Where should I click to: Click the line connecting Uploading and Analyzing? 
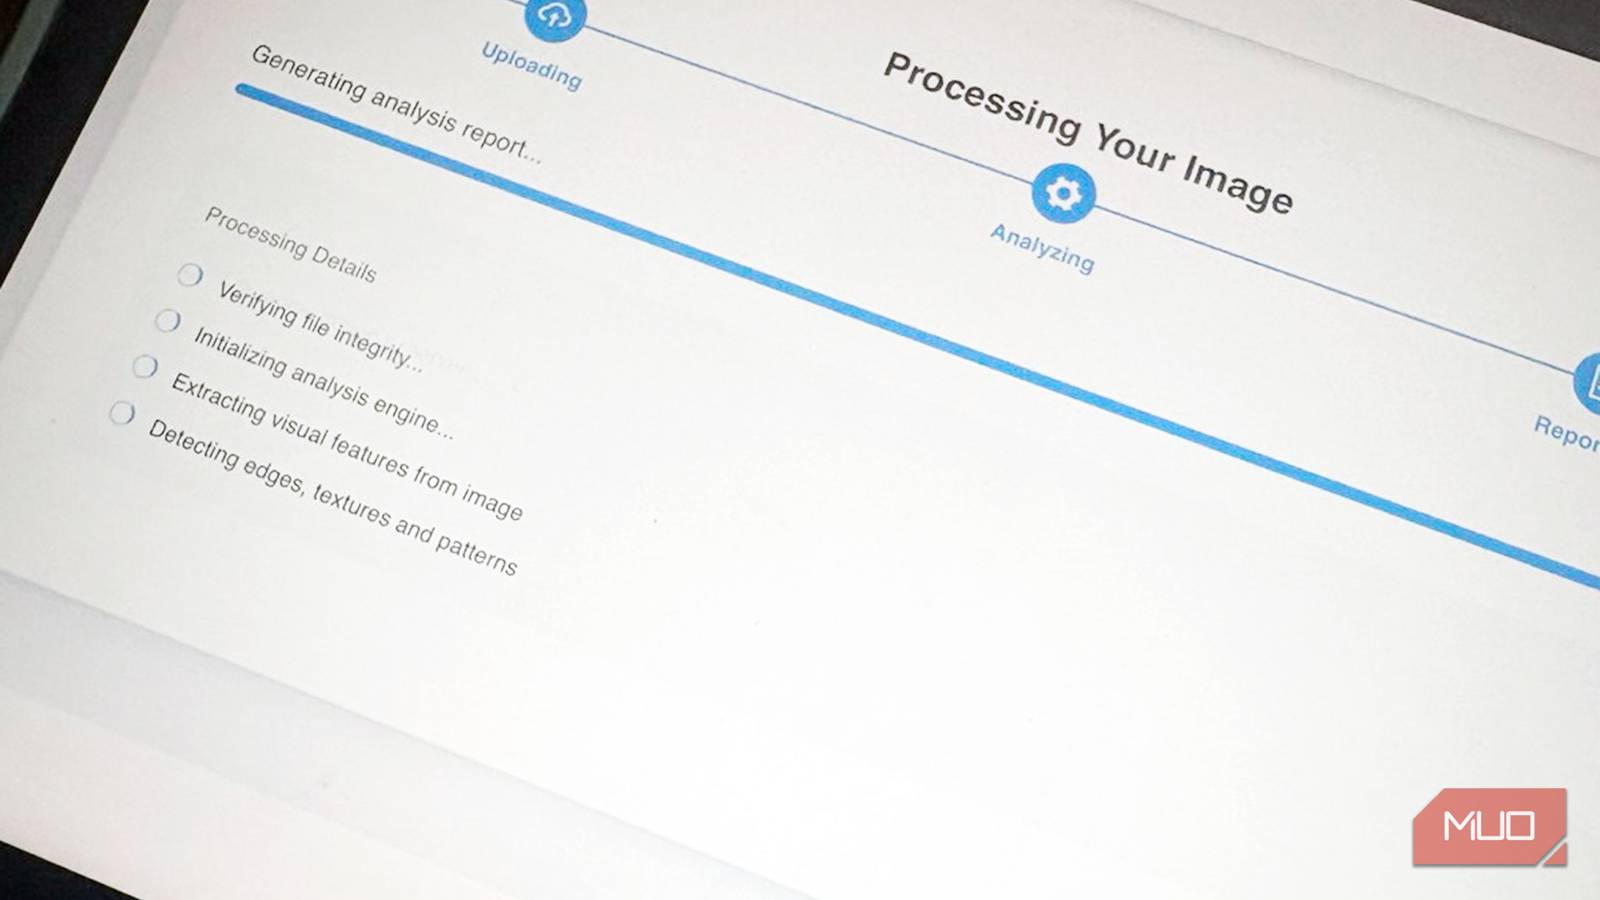click(808, 105)
